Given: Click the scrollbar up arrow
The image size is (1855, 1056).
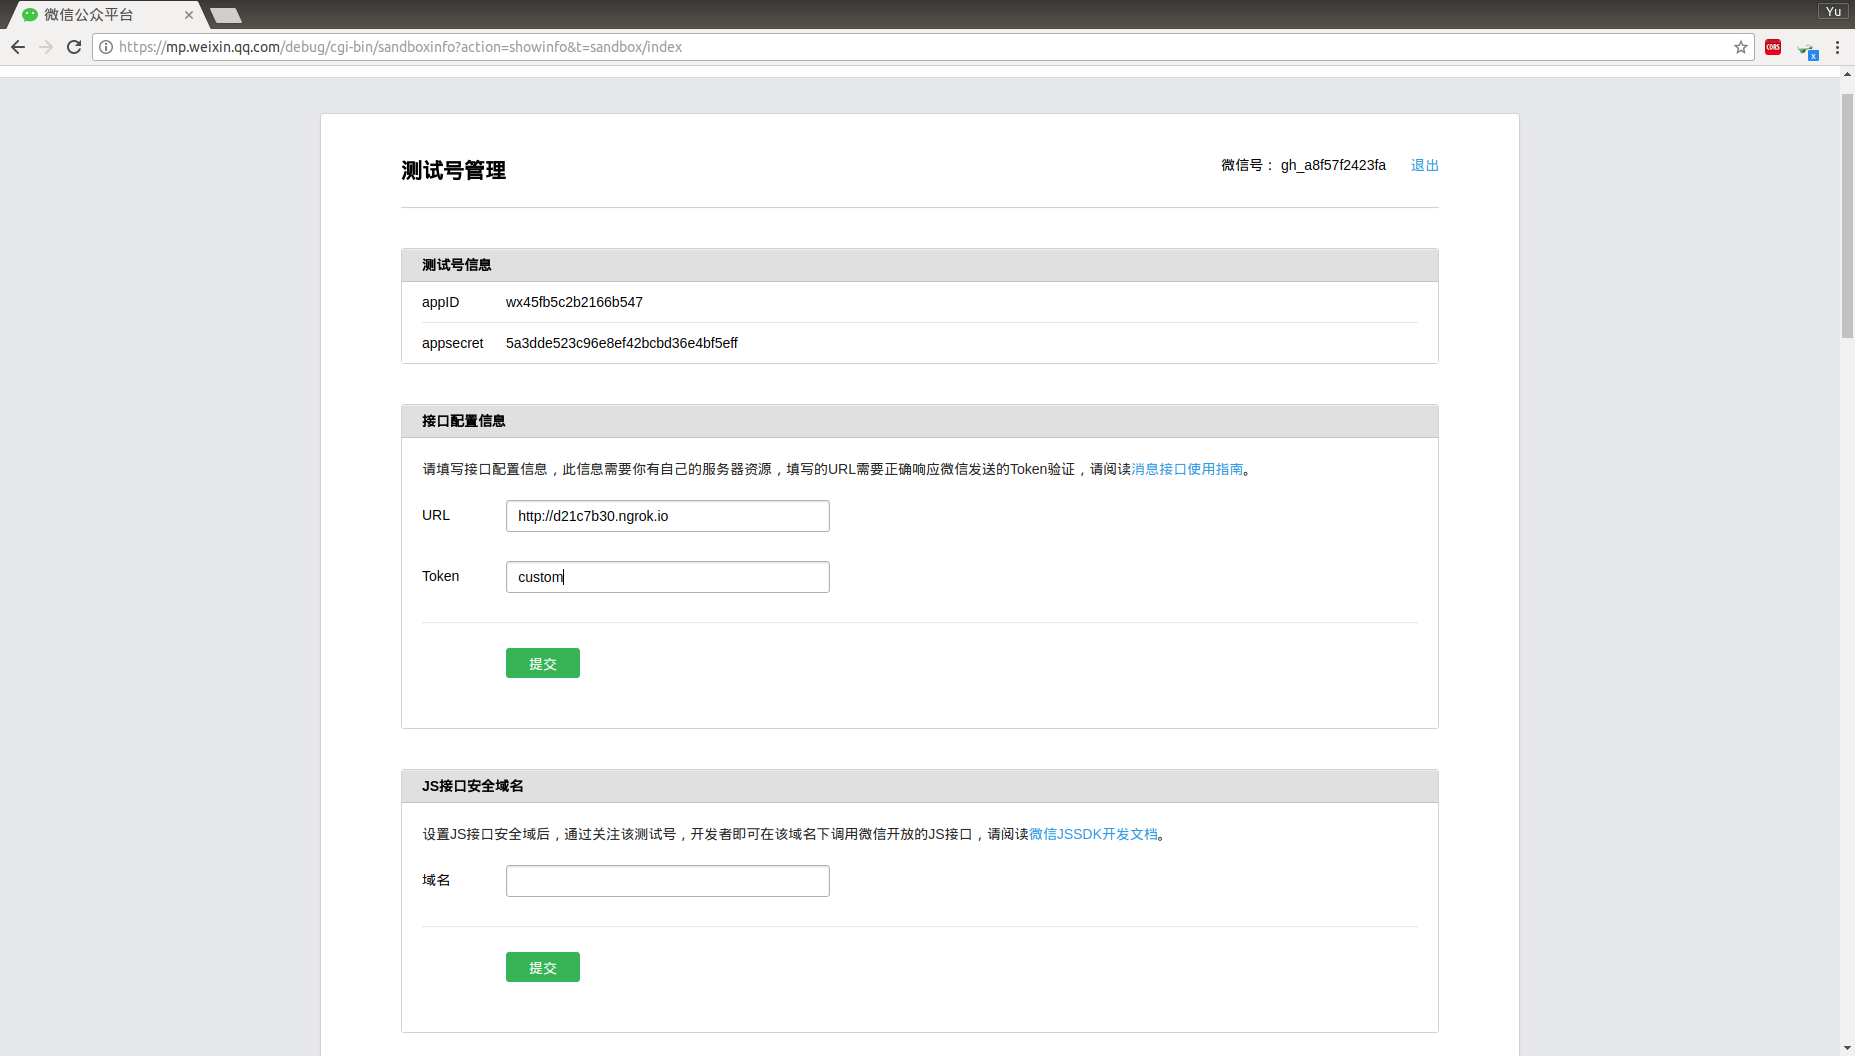Looking at the screenshot, I should [x=1847, y=73].
